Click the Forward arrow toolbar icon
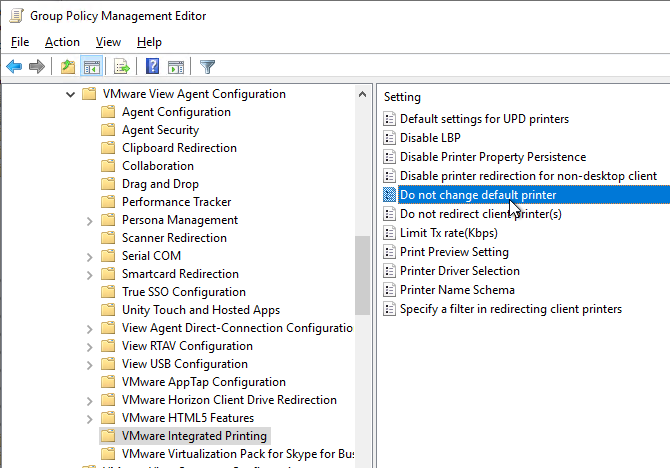The width and height of the screenshot is (670, 468). pyautogui.click(x=37, y=67)
